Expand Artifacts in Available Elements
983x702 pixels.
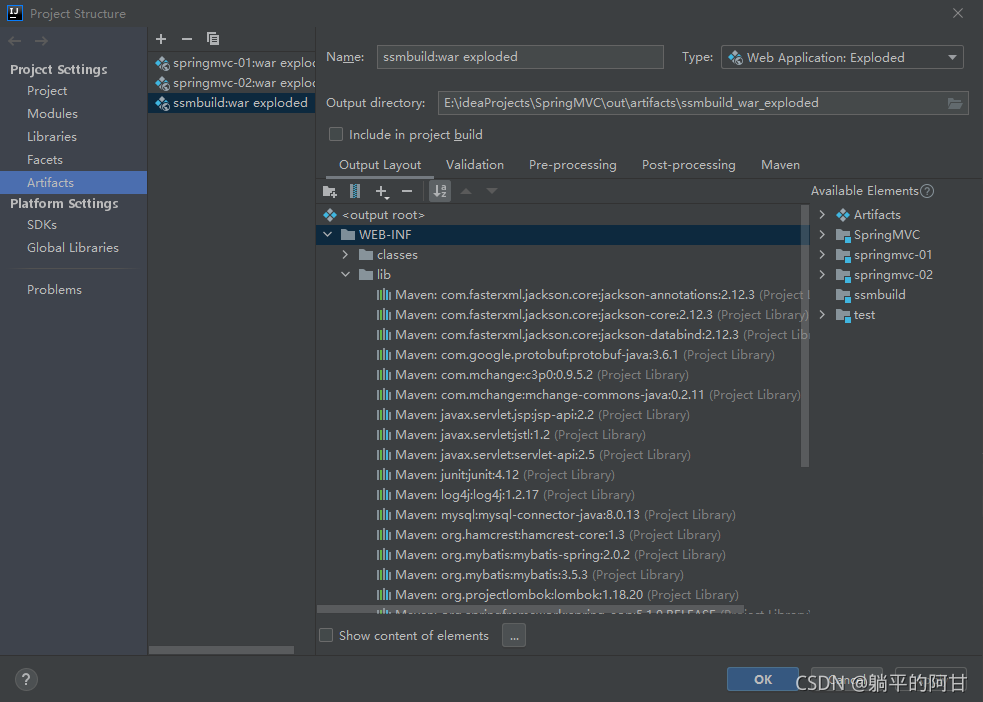tap(822, 215)
